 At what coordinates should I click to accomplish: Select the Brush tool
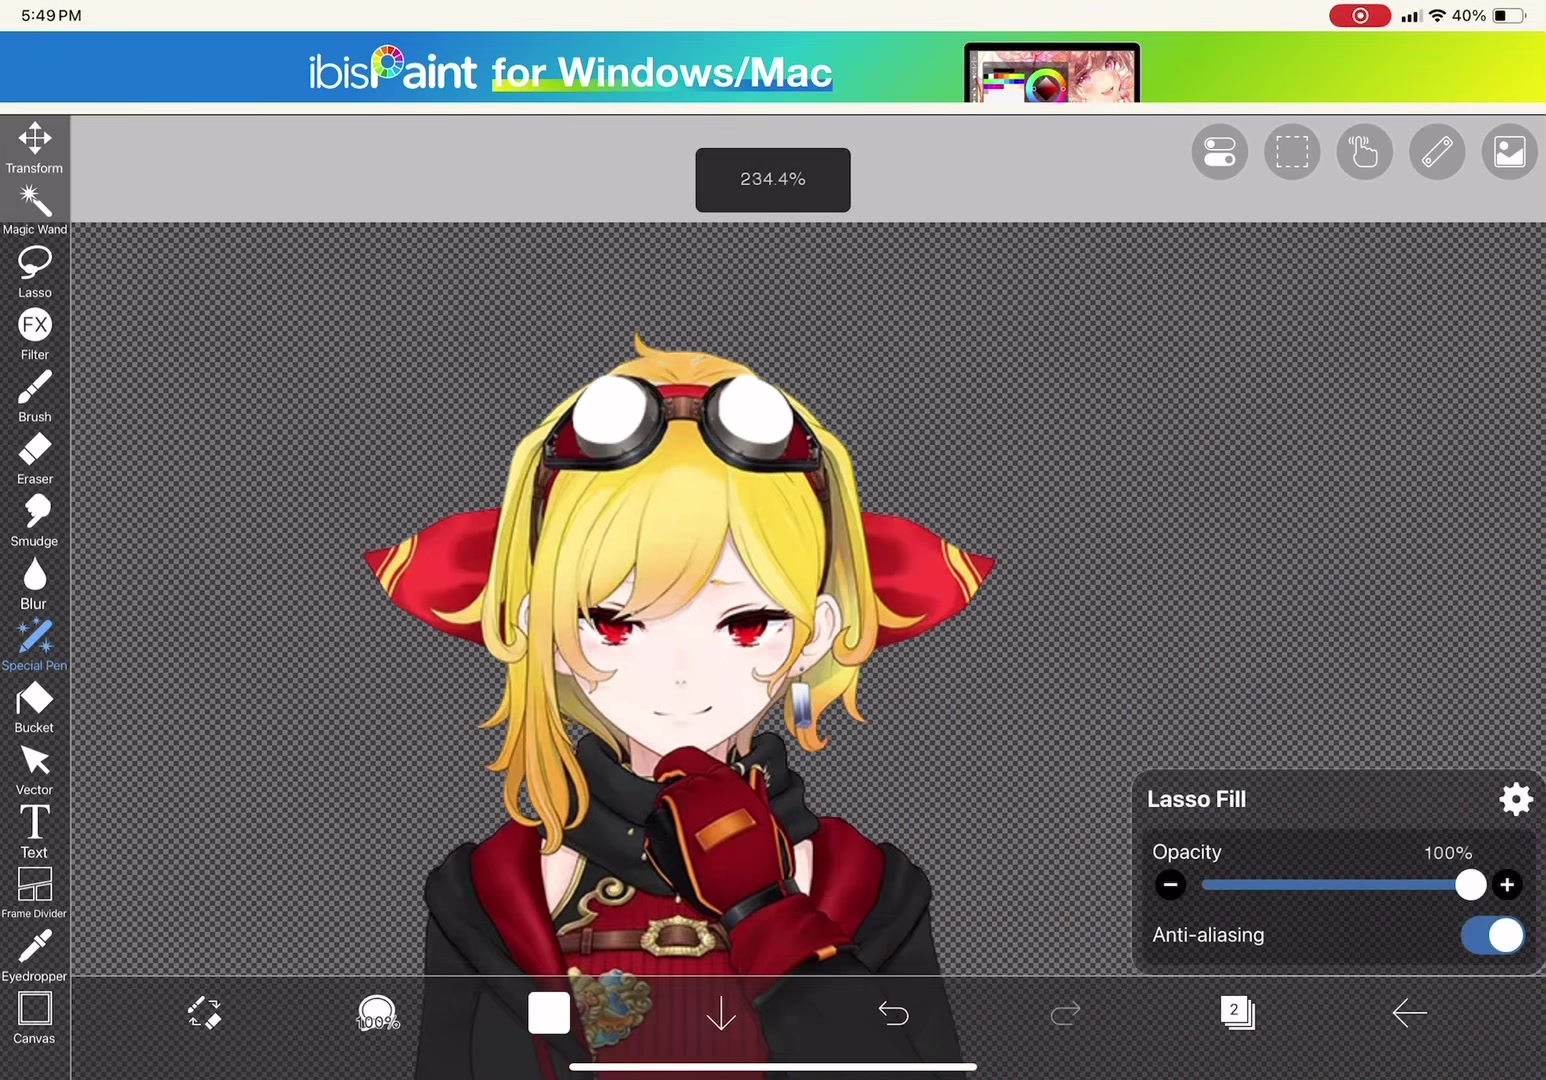(35, 396)
